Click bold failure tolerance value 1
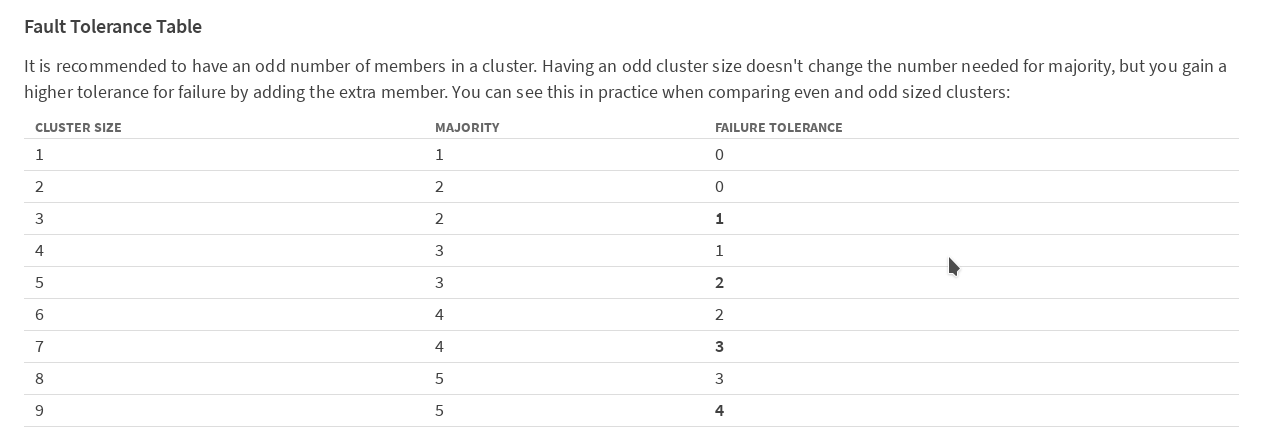The image size is (1283, 442). [x=719, y=219]
